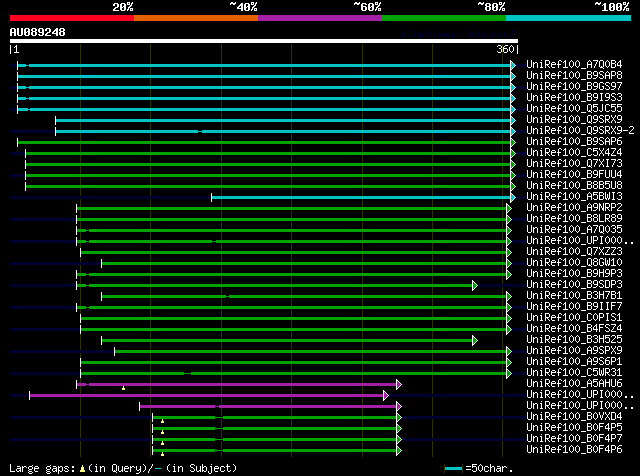Select the UniRef100_B8LR89 label
This screenshot has width=640, height=476.
tap(574, 218)
